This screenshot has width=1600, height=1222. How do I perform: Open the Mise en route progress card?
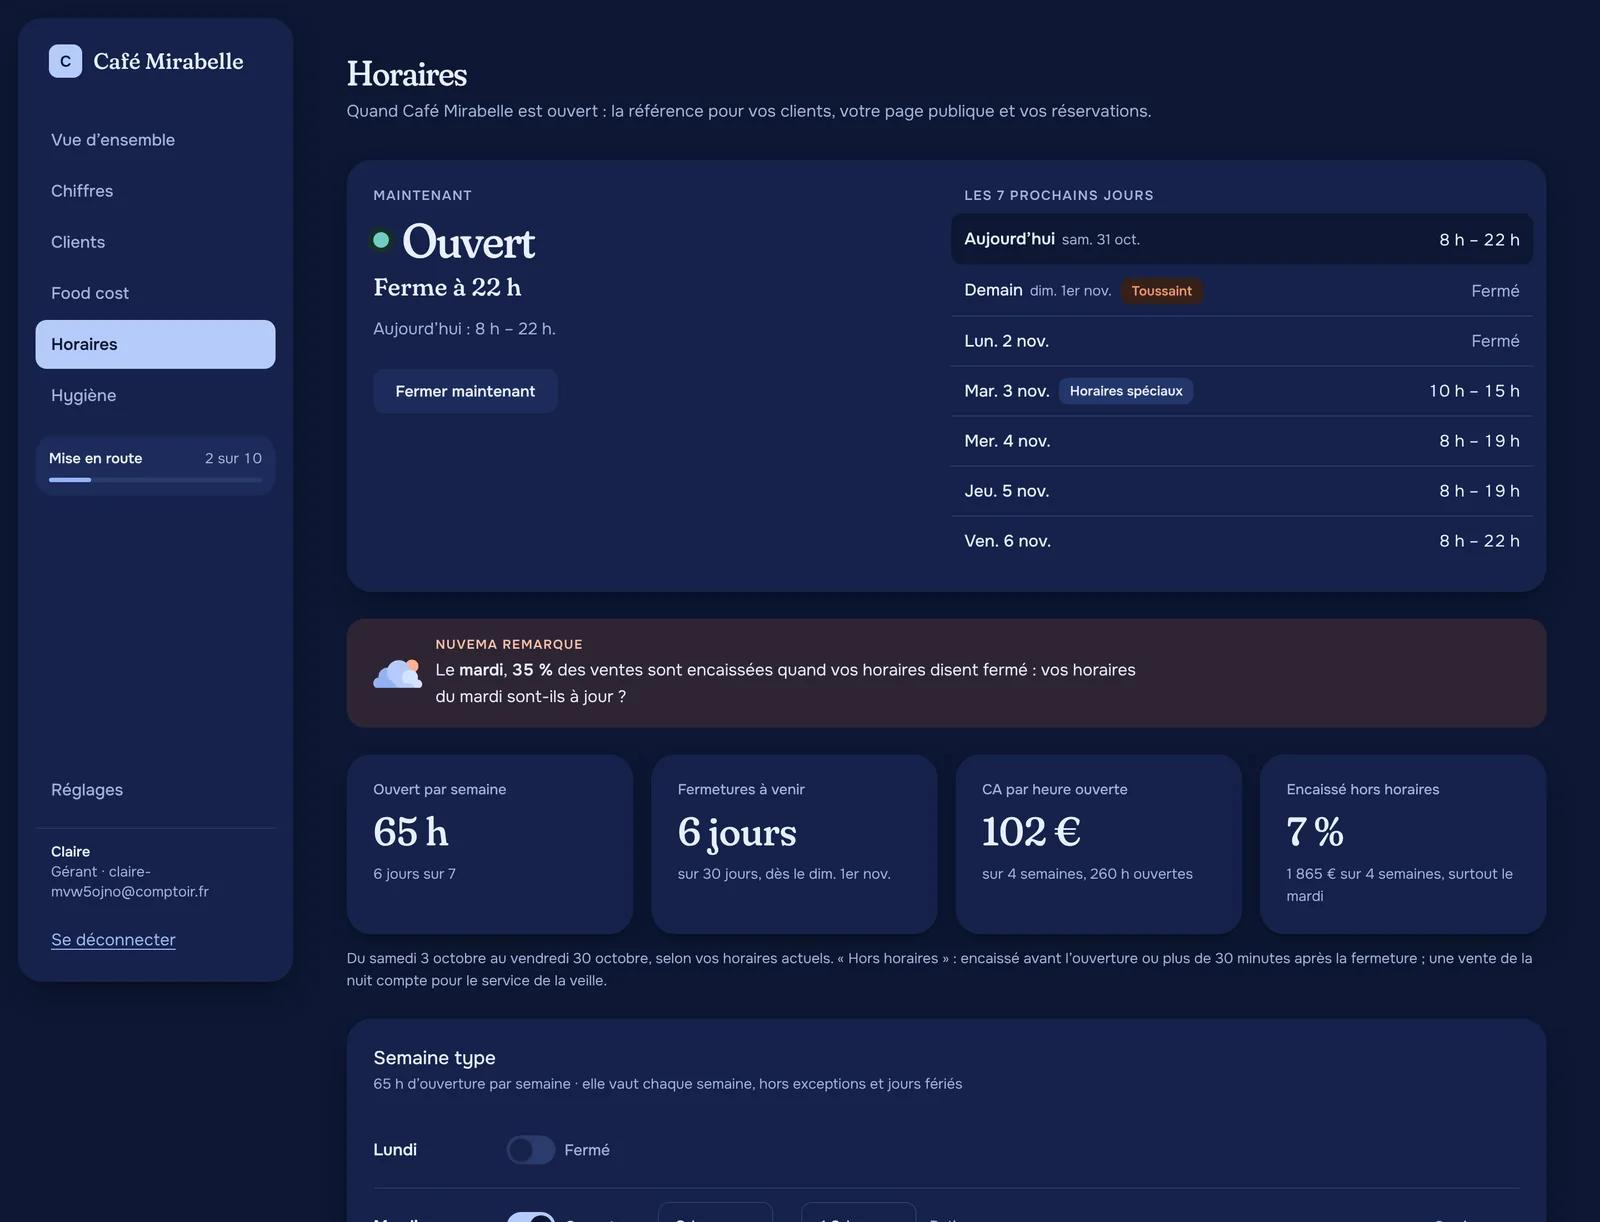155,465
